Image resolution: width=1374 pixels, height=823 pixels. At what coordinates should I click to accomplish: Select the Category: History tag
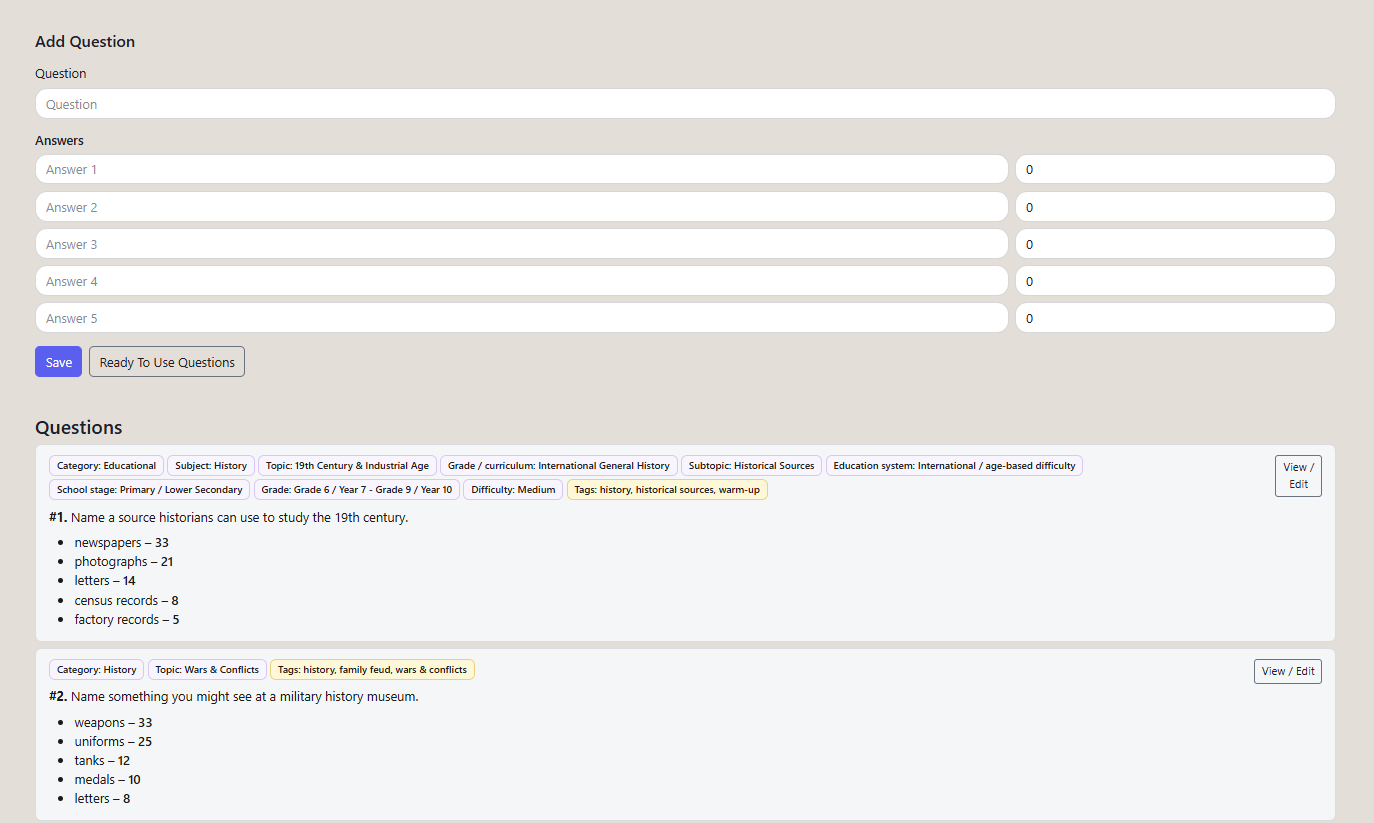coord(97,670)
